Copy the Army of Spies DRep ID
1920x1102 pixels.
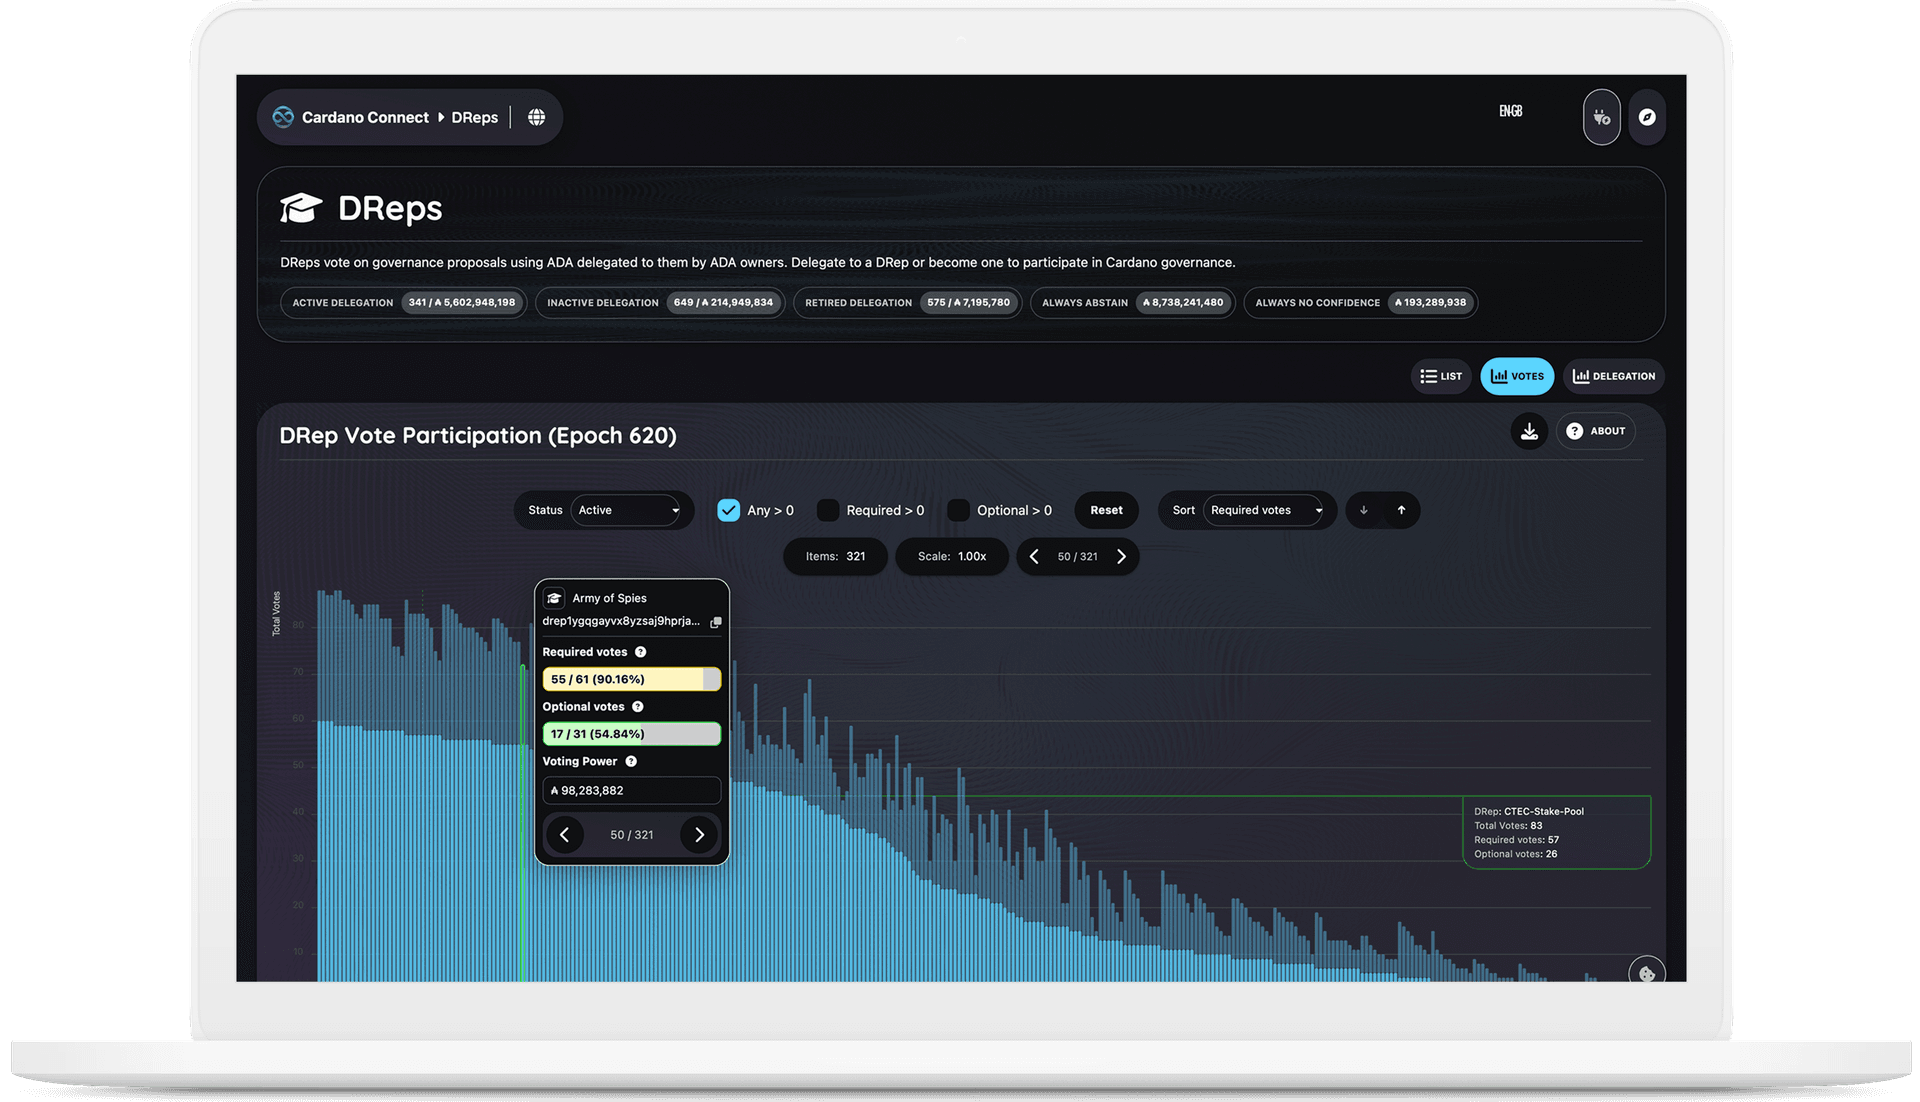click(715, 622)
